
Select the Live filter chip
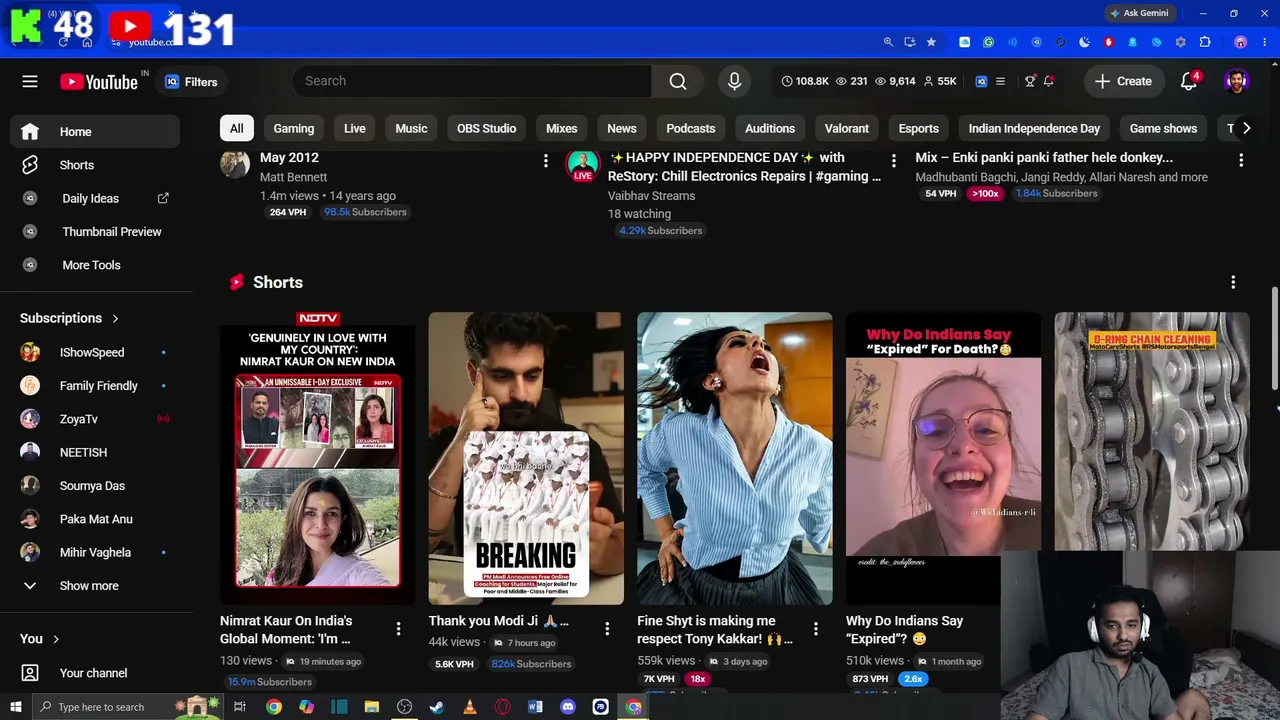[x=355, y=128]
